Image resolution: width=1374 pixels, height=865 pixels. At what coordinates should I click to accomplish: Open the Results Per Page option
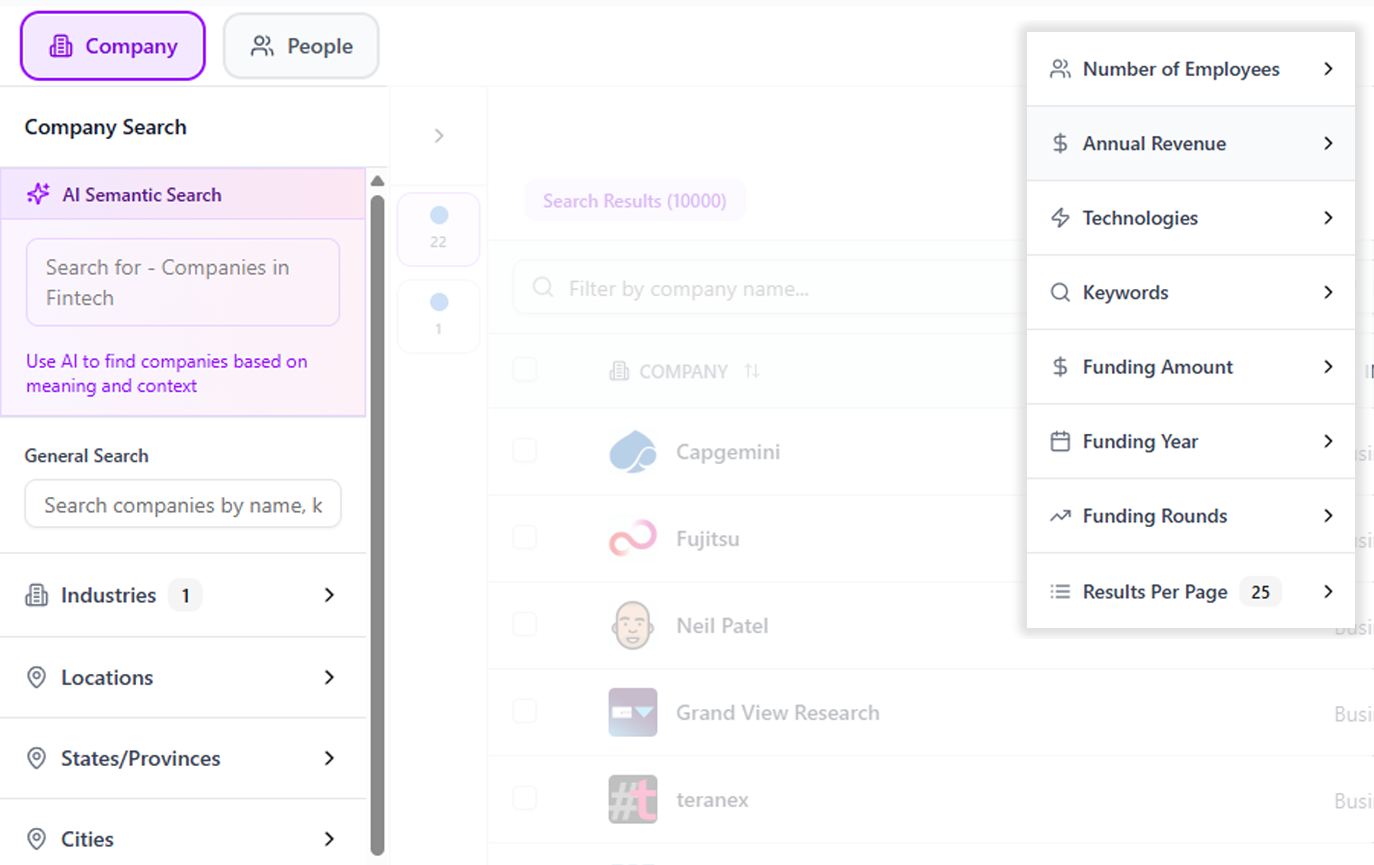(x=1190, y=592)
